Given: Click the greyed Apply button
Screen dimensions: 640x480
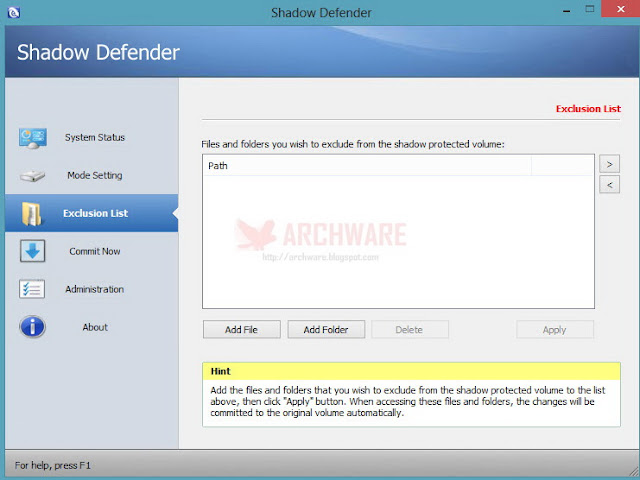Looking at the screenshot, I should pos(555,329).
